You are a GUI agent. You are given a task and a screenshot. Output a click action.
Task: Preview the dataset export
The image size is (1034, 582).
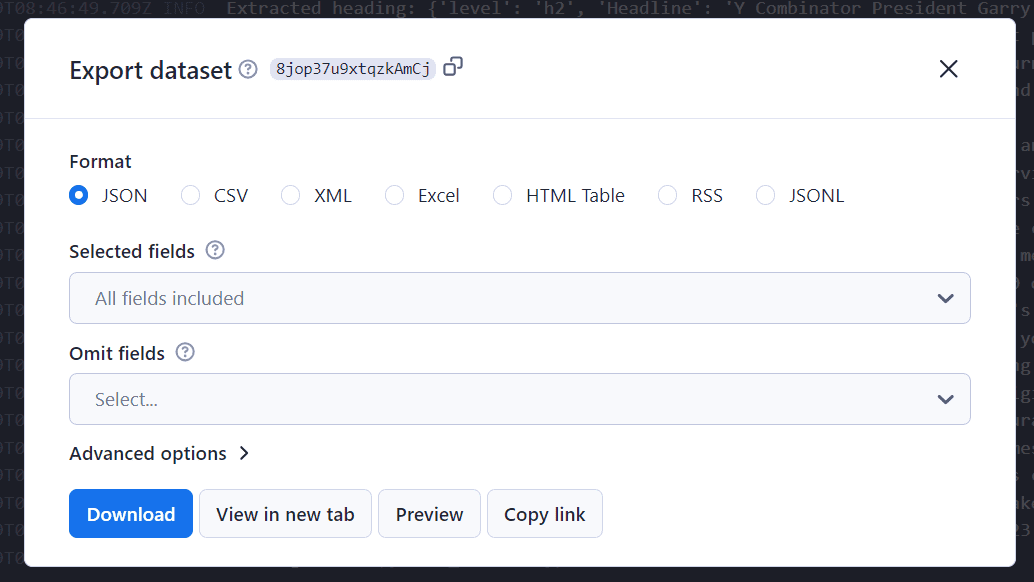[x=429, y=513]
